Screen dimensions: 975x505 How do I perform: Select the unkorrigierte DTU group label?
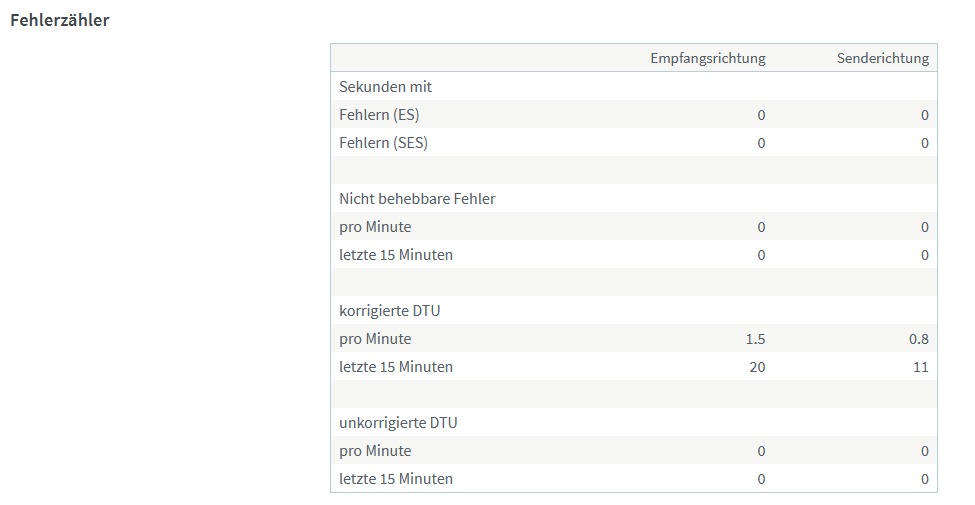(x=398, y=423)
